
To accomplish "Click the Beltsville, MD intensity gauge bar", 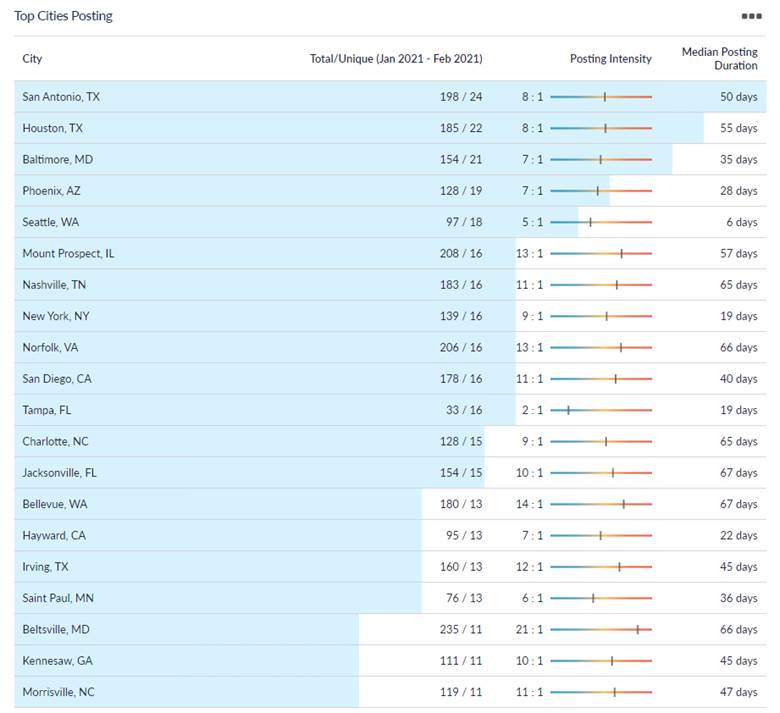I will click(x=601, y=629).
